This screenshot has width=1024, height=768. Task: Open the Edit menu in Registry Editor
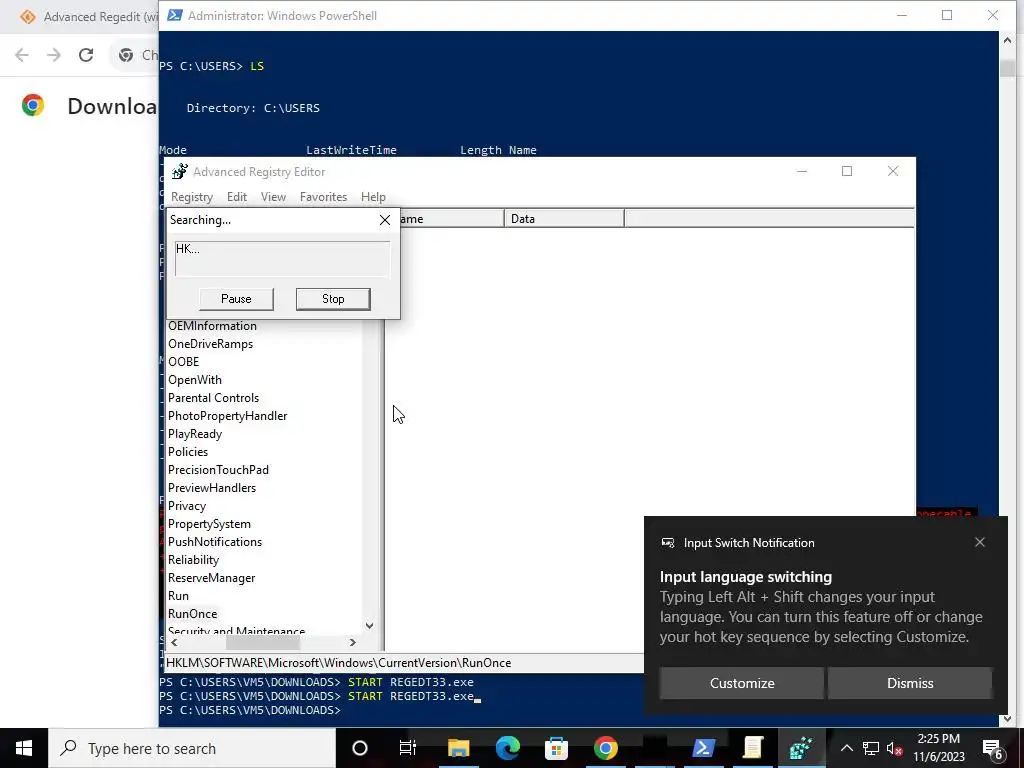[236, 197]
